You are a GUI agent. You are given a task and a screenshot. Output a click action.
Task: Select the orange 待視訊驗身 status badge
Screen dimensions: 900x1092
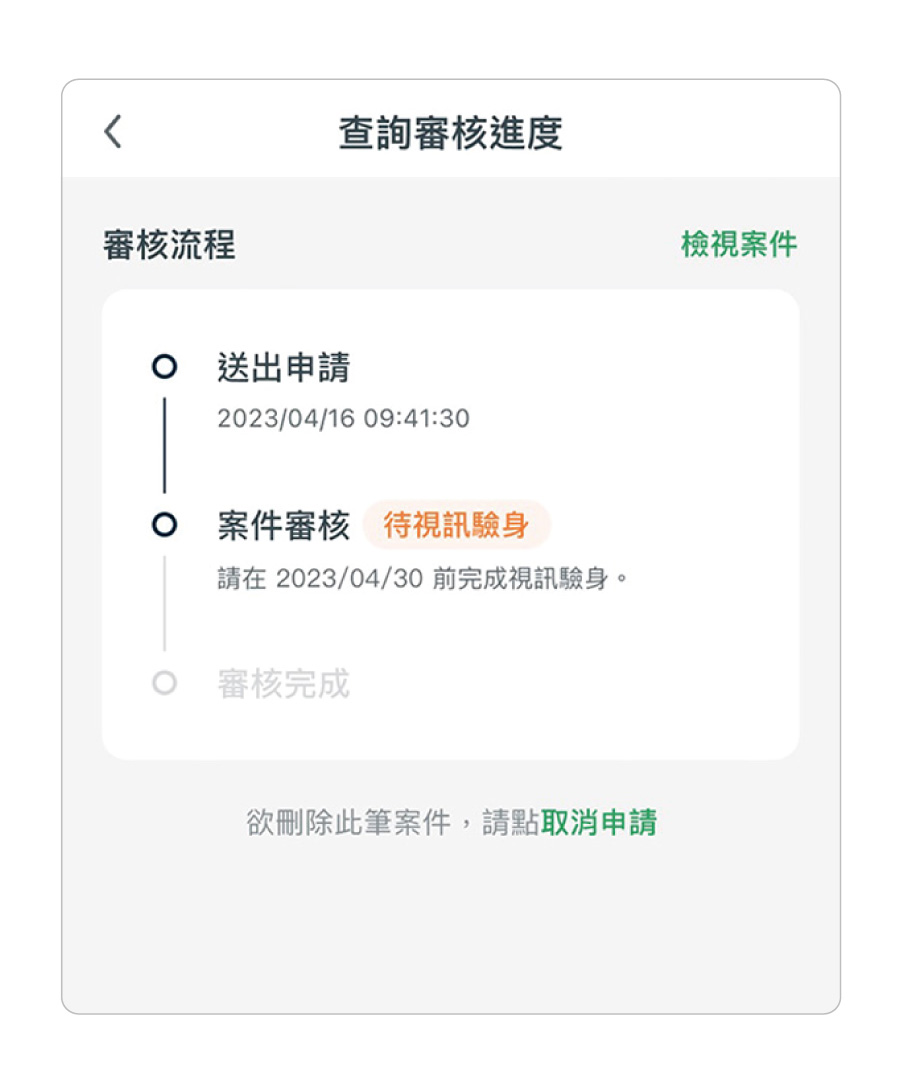[x=456, y=525]
